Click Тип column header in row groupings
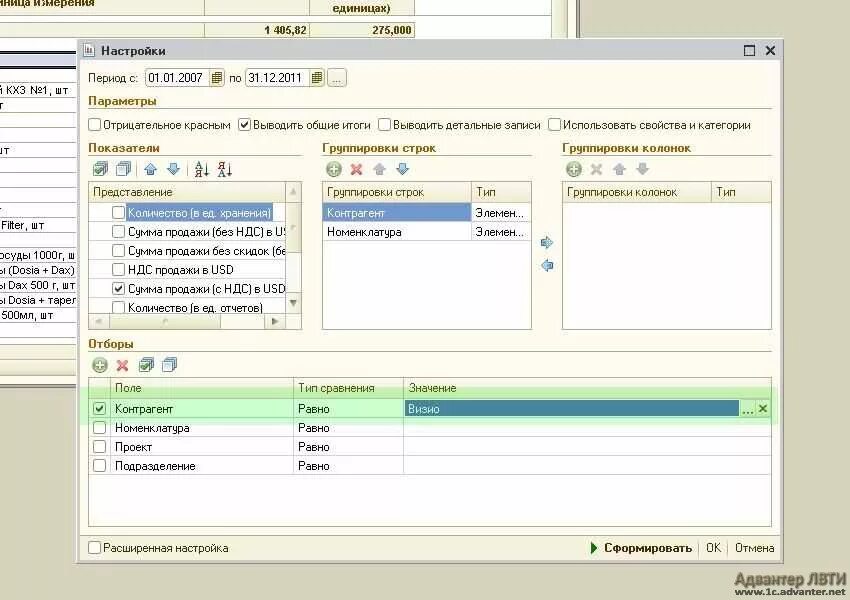 click(500, 192)
